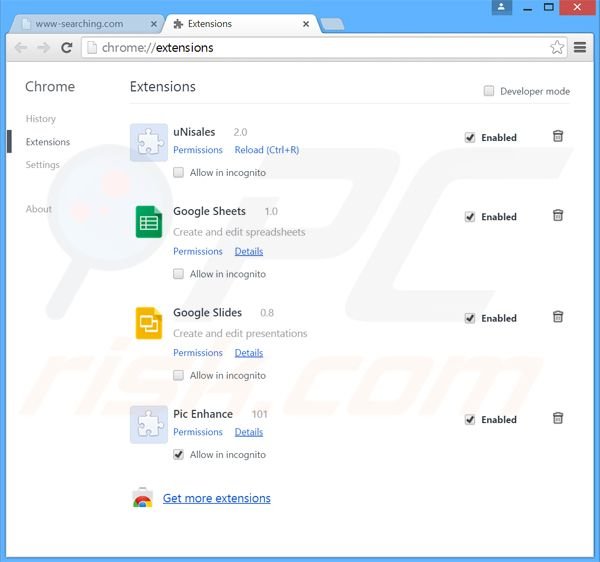View Details link for Google Slides
The height and width of the screenshot is (562, 600).
[249, 353]
